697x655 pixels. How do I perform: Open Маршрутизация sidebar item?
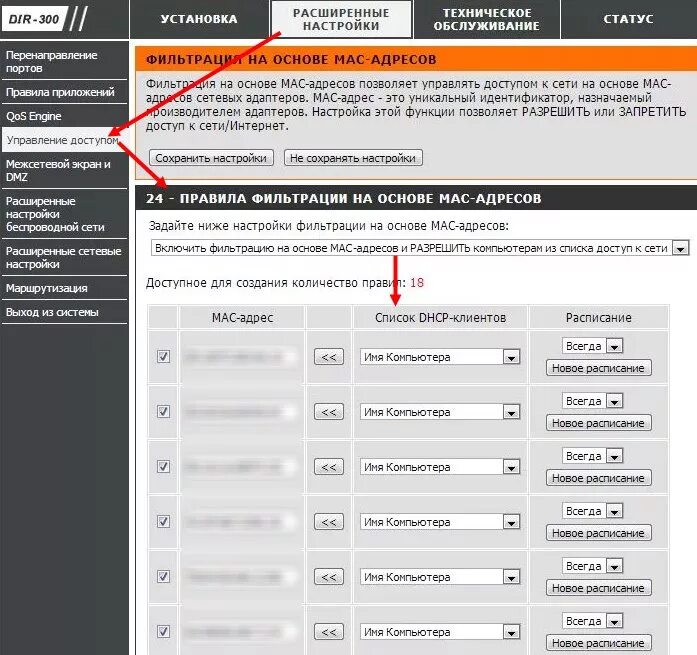pos(64,288)
